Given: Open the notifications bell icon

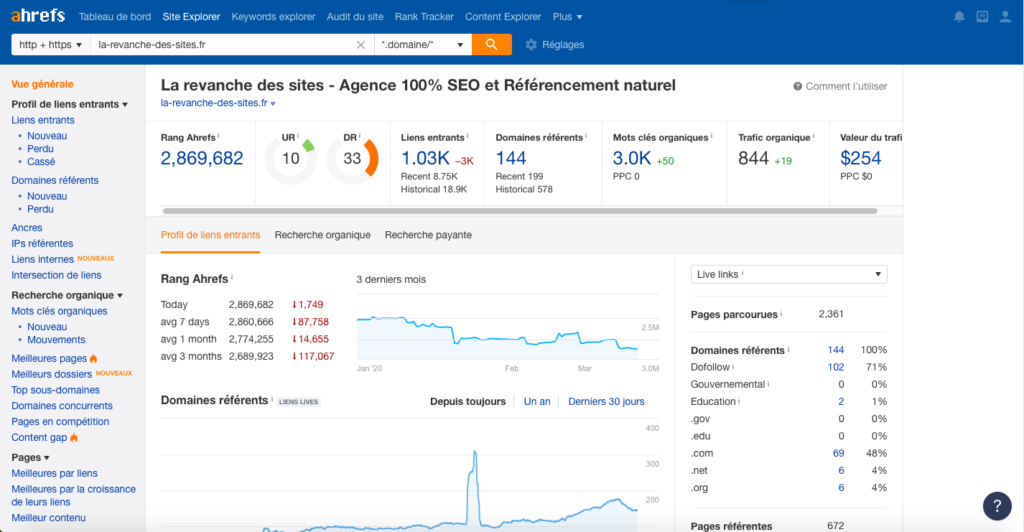Looking at the screenshot, I should 959,17.
